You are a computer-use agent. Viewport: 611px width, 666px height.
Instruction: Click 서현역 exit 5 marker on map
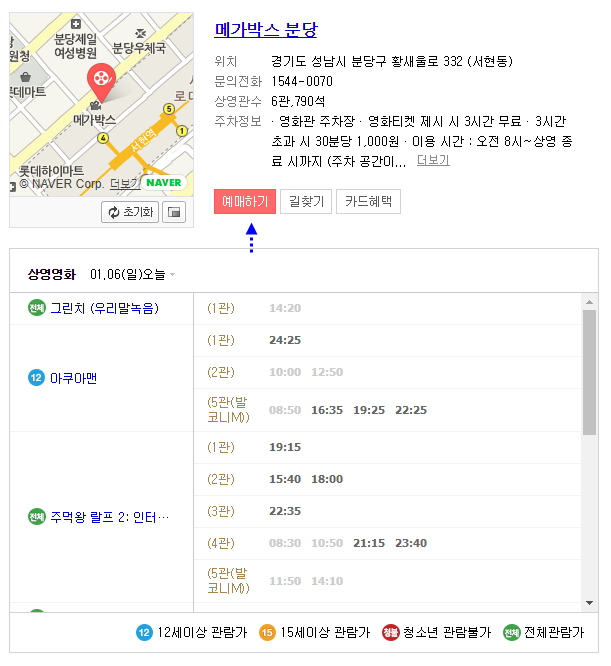(169, 109)
